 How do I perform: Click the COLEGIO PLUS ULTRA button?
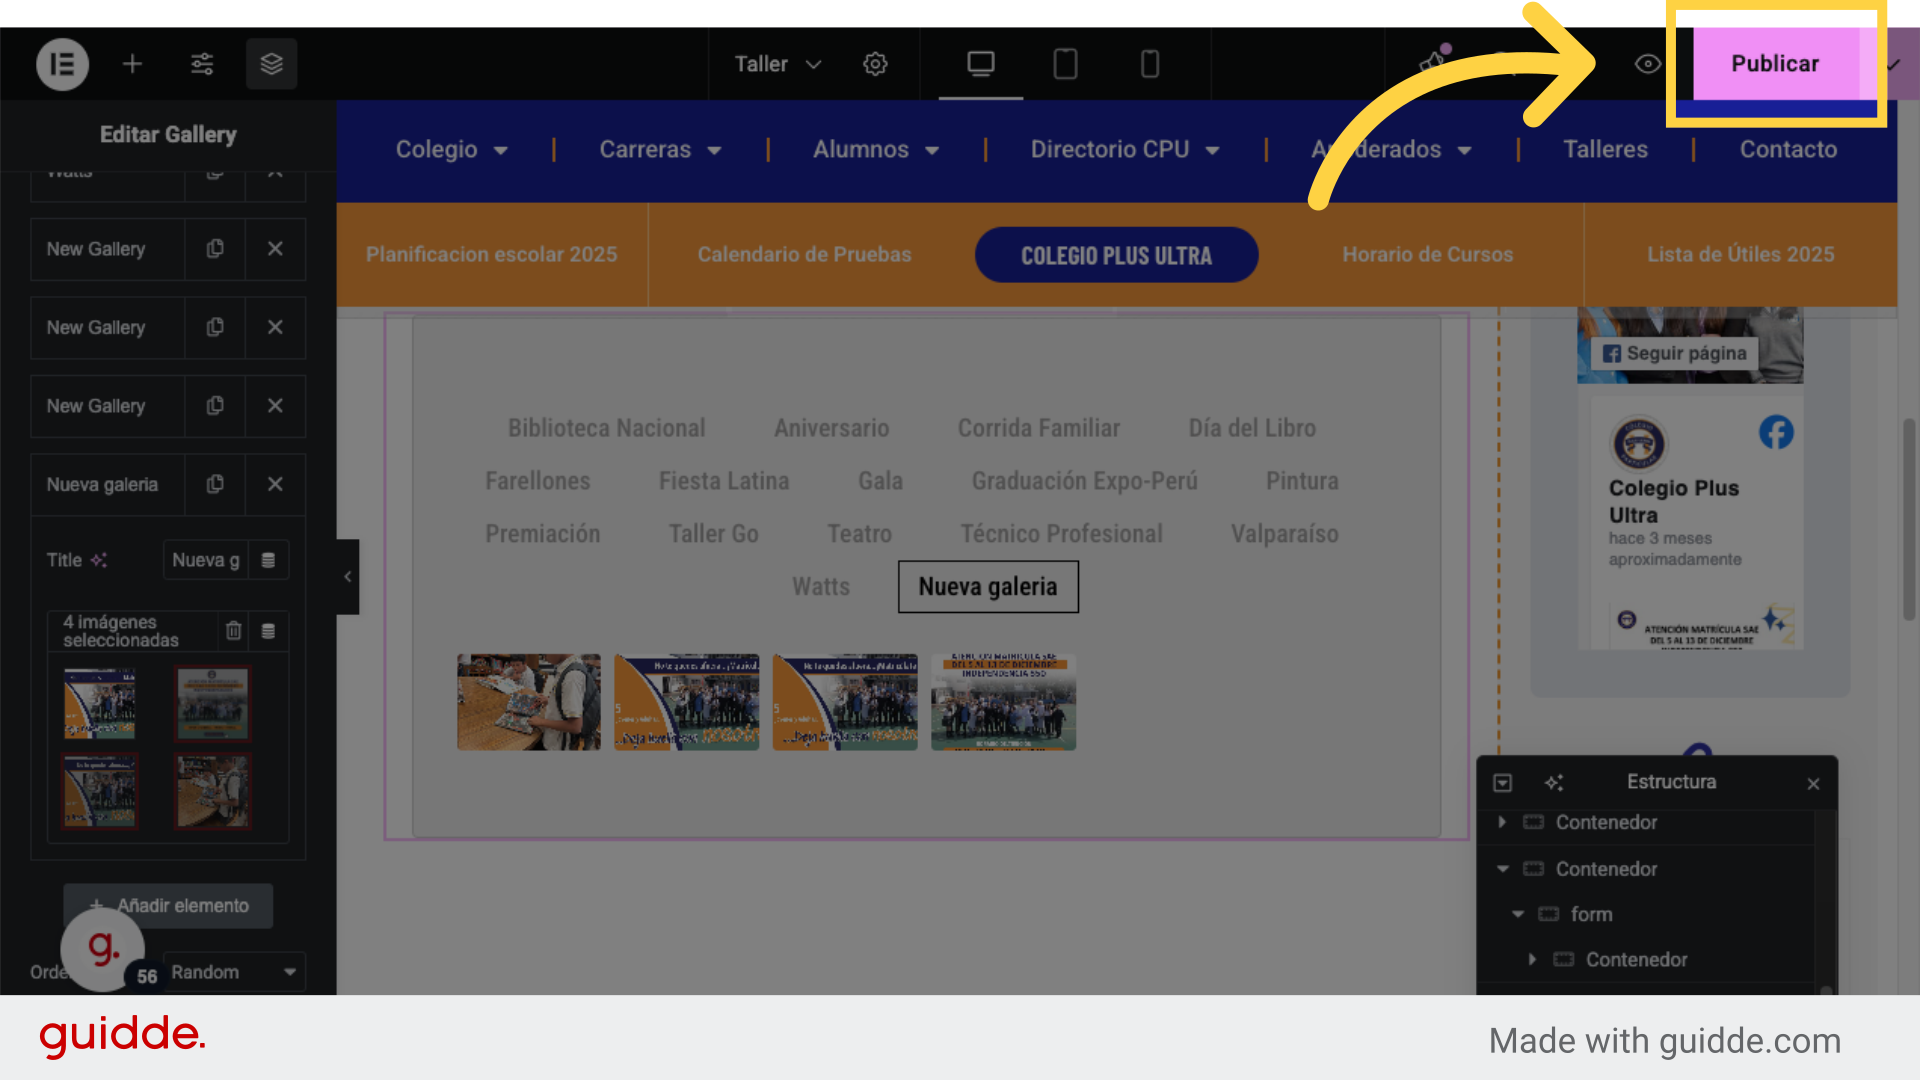[x=1116, y=255]
